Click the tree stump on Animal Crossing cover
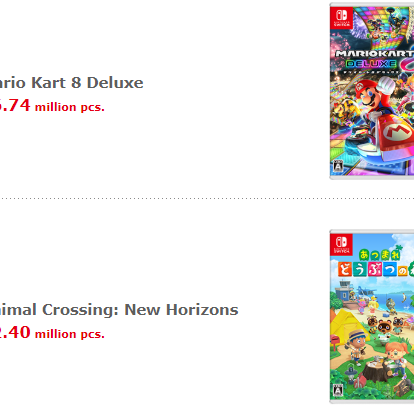The width and height of the screenshot is (414, 412). (x=376, y=370)
